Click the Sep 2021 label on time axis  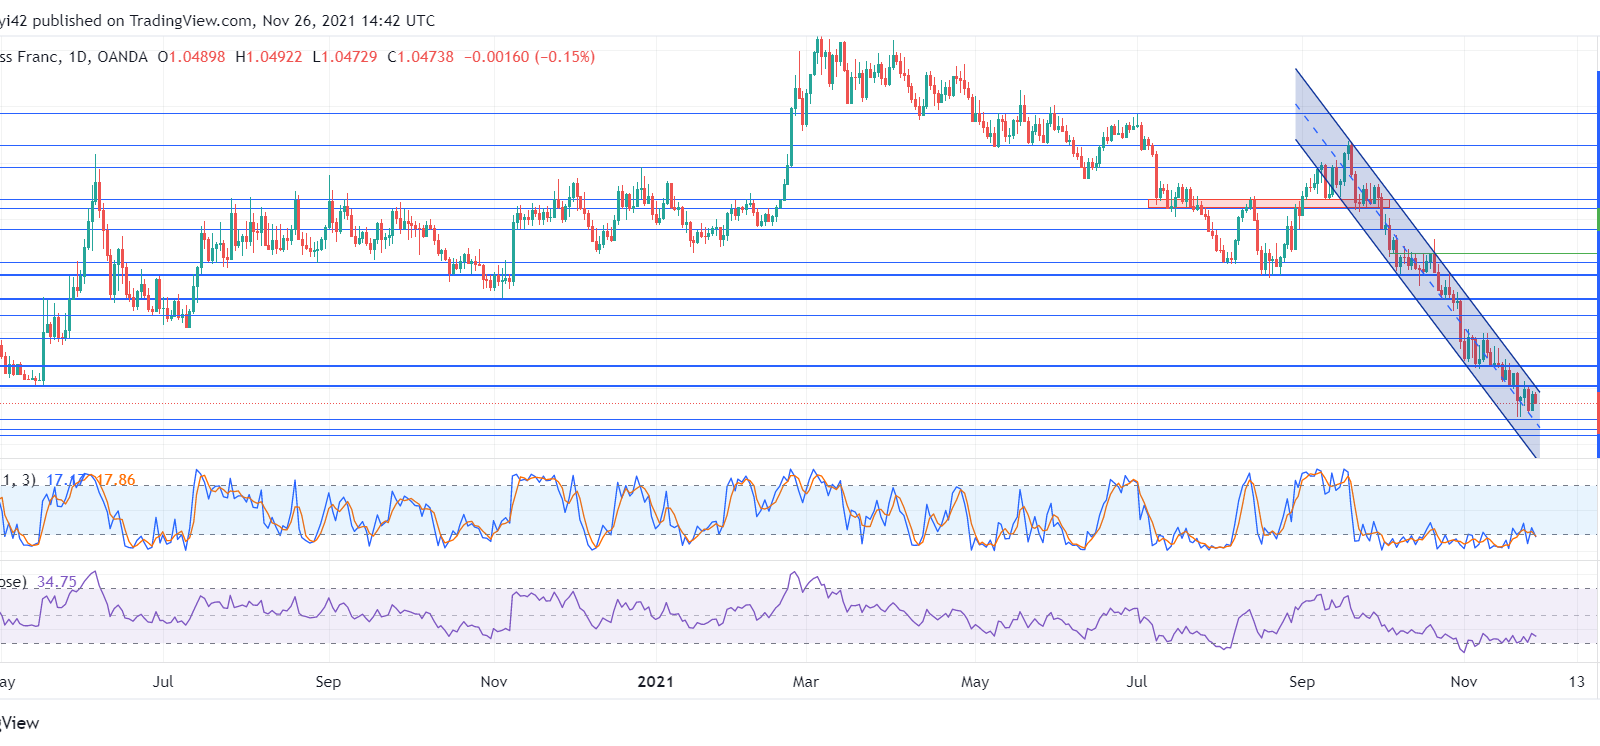coord(1302,682)
